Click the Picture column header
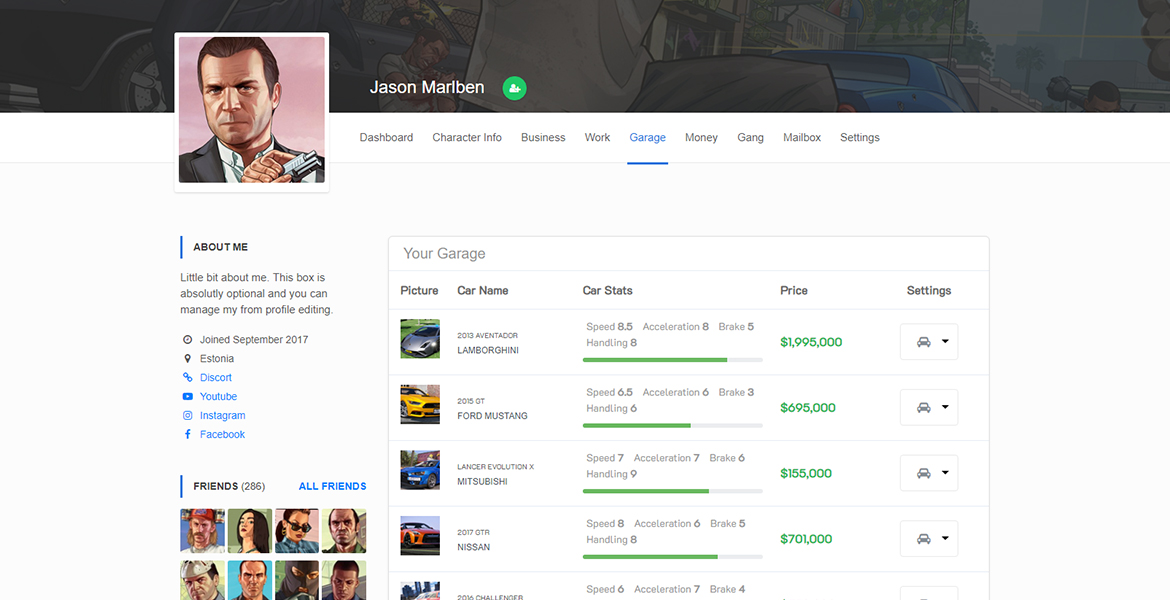Screen dimensions: 1170x600 tap(419, 290)
